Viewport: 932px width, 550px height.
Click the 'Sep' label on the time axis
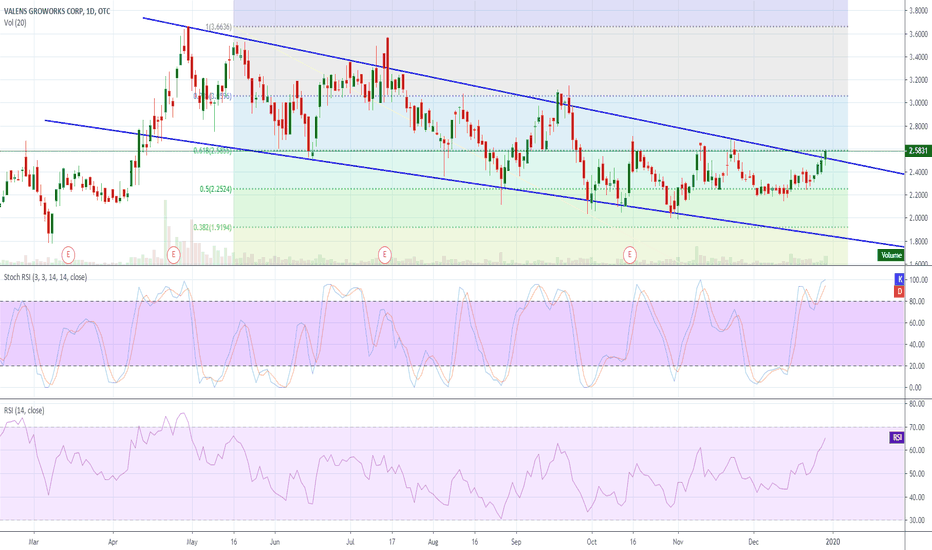515,542
